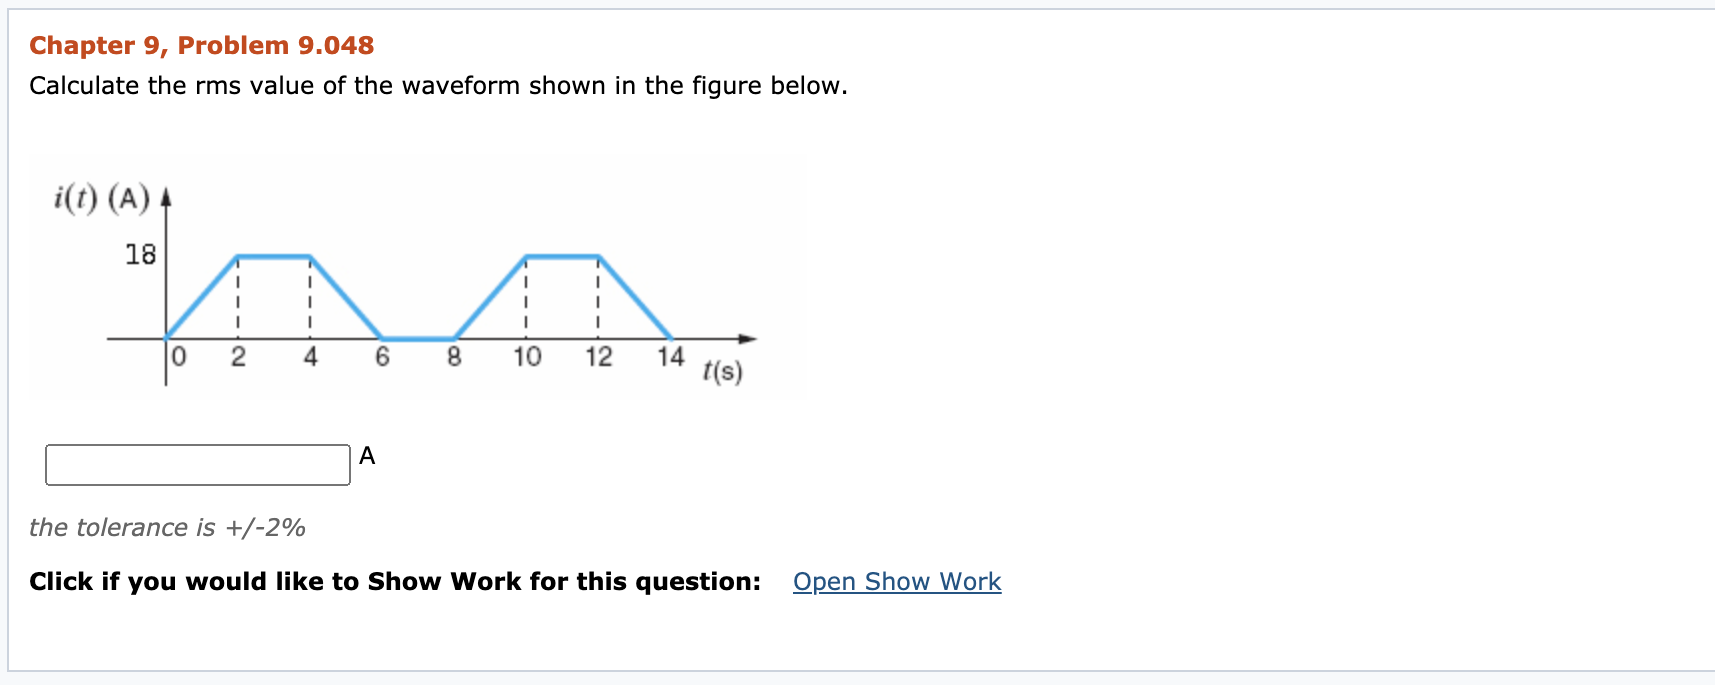Click the number 4 on the time axis
Image resolution: width=1715 pixels, height=685 pixels.
click(x=310, y=356)
